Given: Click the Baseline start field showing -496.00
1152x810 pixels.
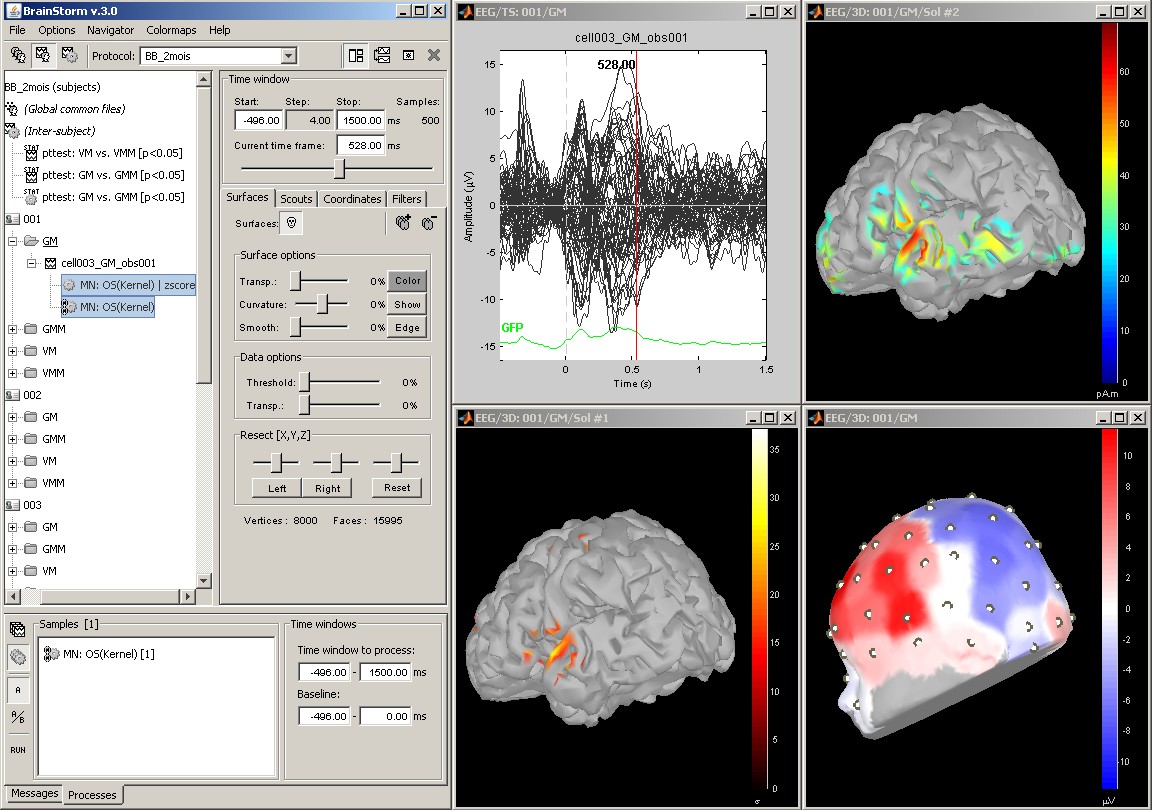Looking at the screenshot, I should click(323, 716).
